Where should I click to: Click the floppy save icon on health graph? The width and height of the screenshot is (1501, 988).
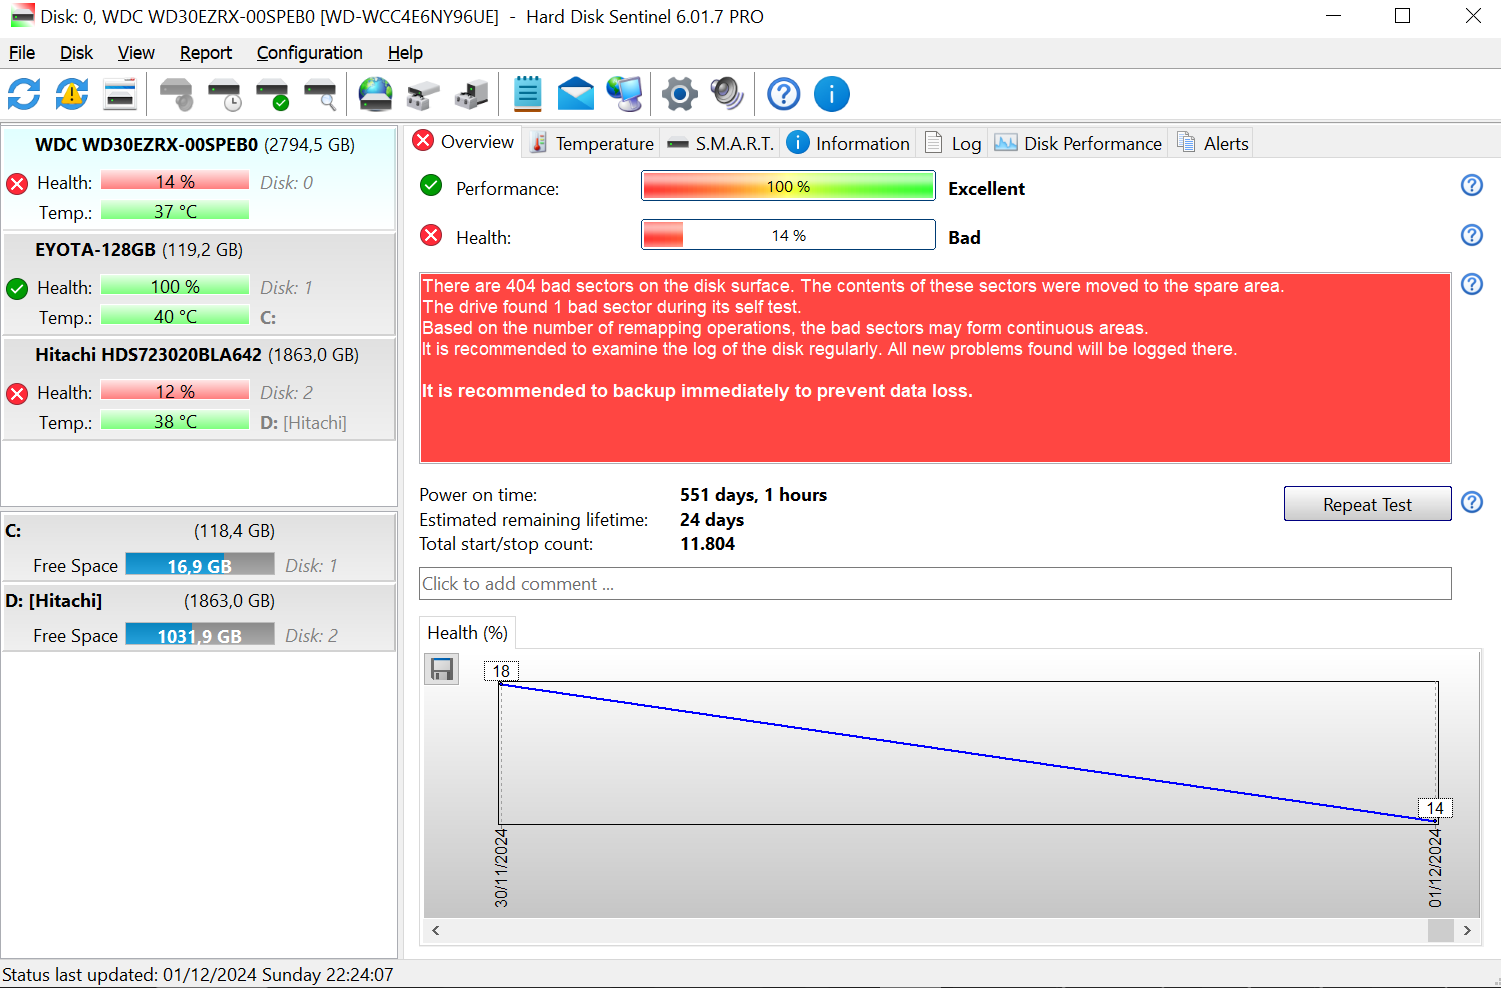(442, 669)
